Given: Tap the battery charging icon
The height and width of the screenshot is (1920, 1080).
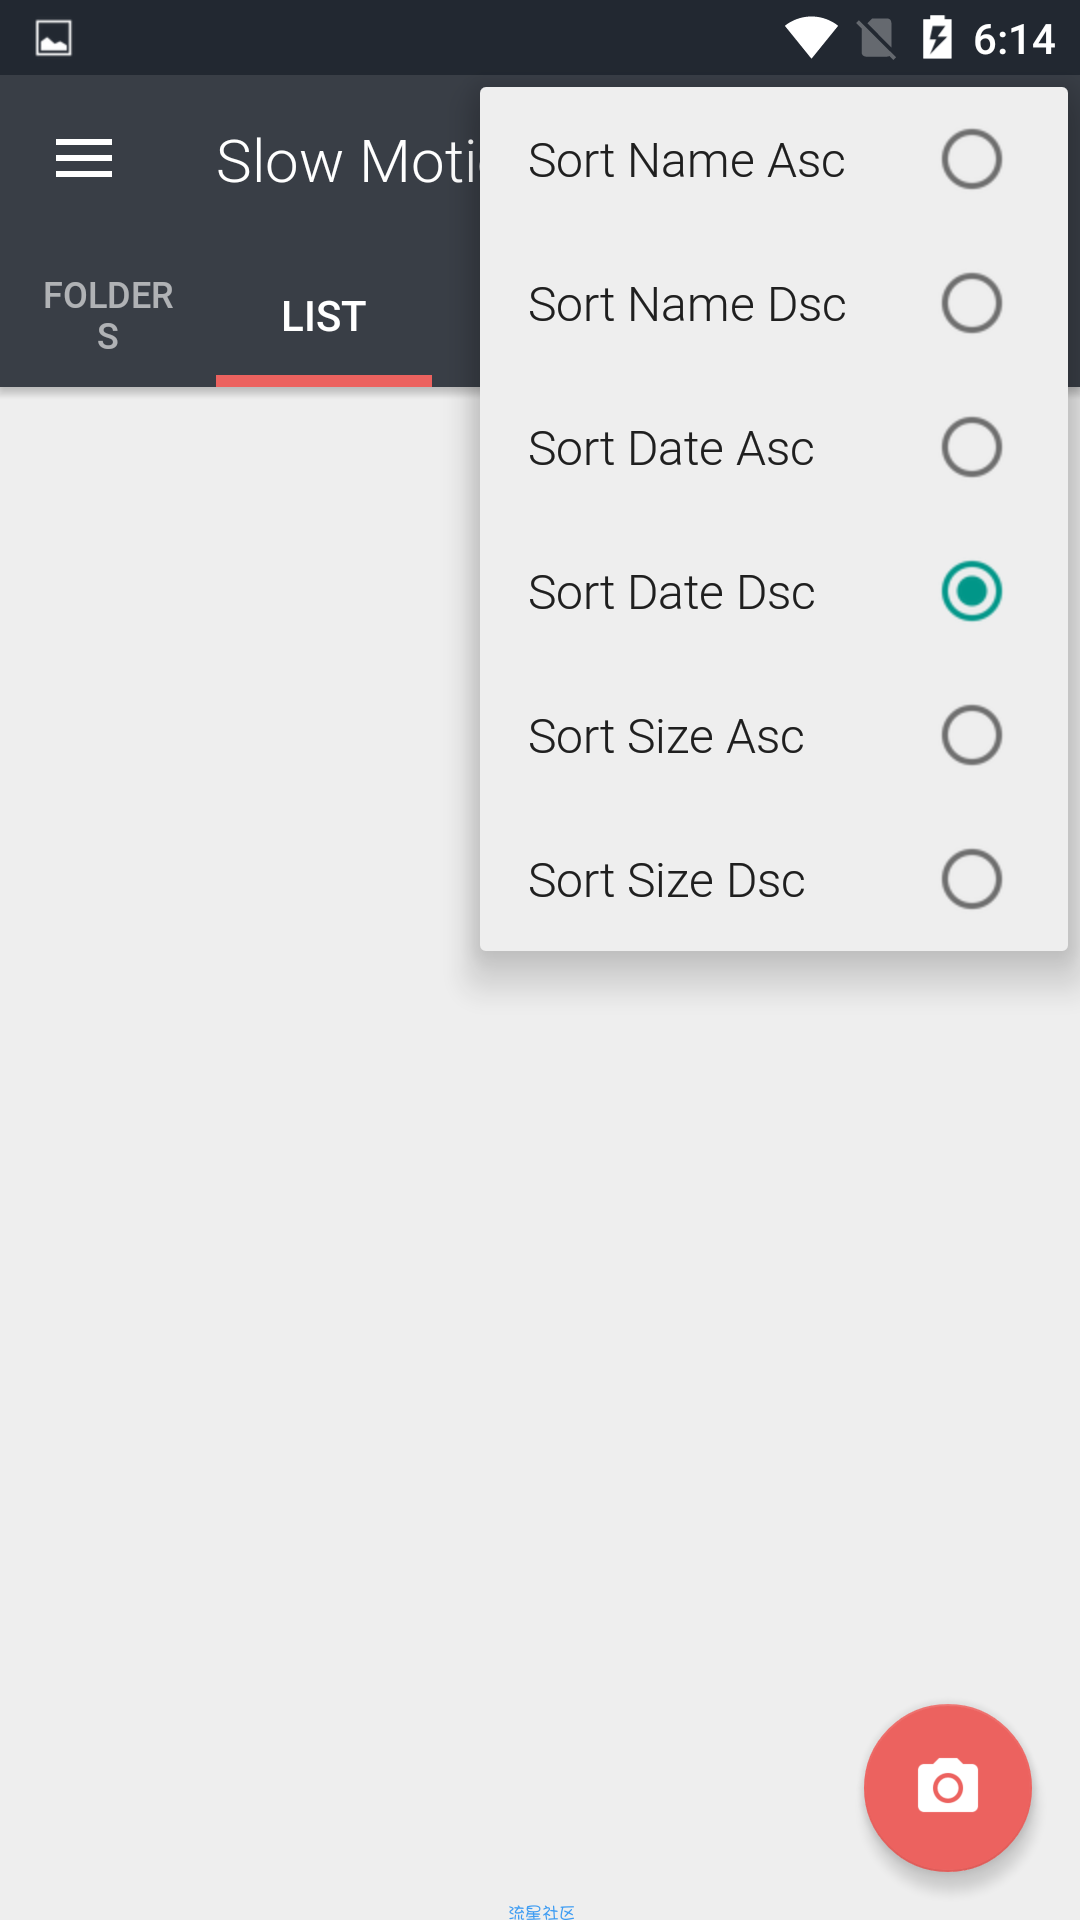Looking at the screenshot, I should (937, 38).
